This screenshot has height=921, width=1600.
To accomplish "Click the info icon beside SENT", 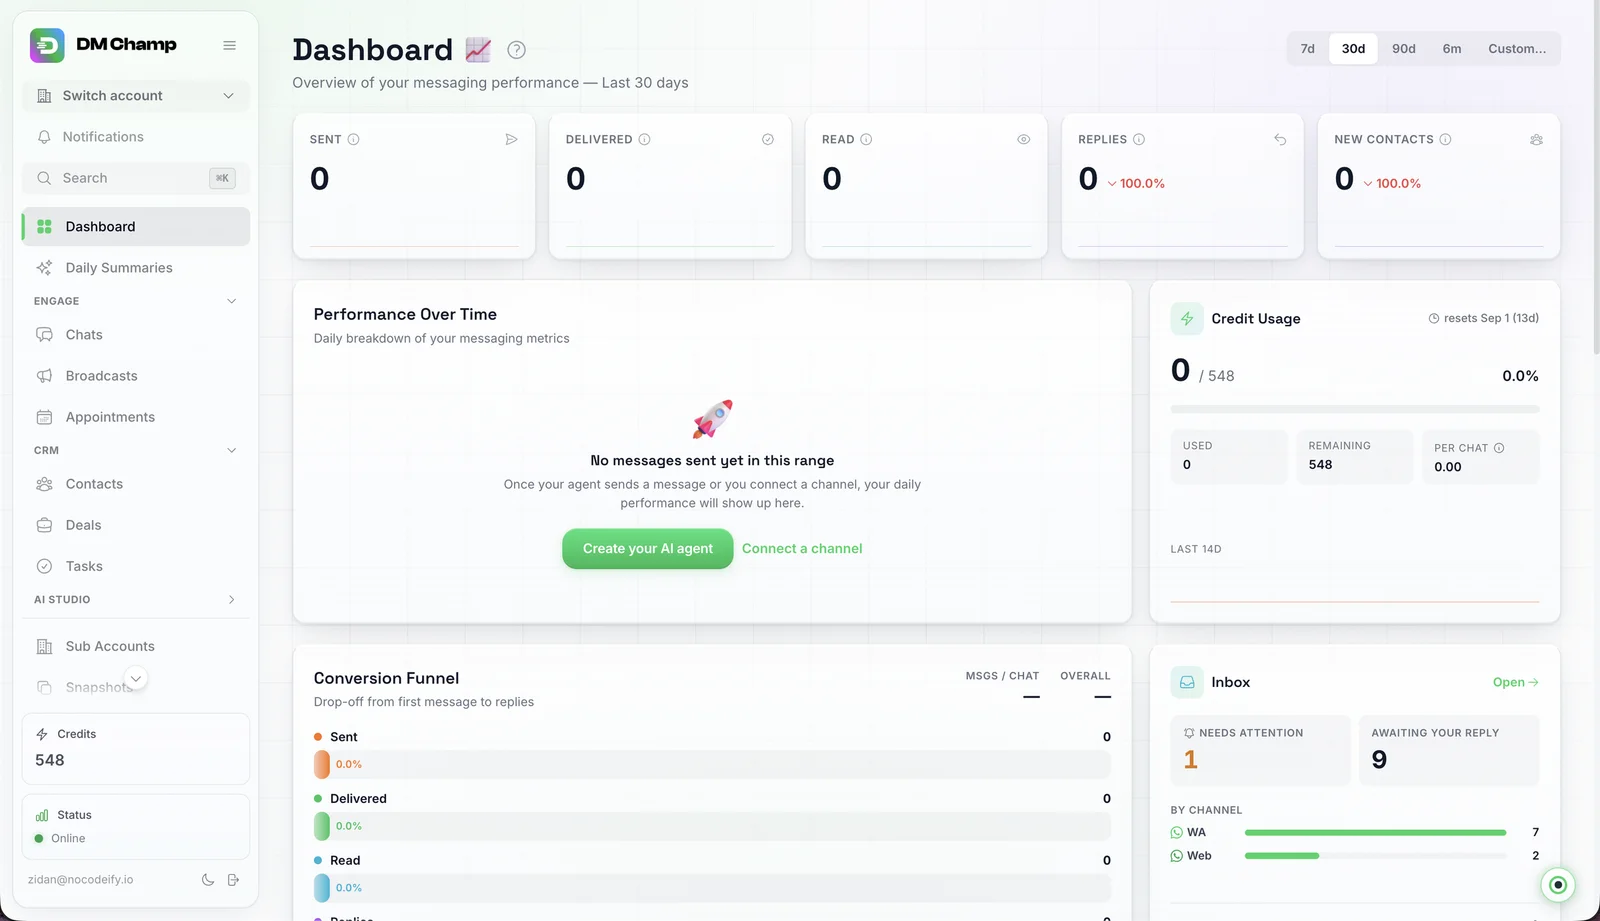I will coord(353,140).
